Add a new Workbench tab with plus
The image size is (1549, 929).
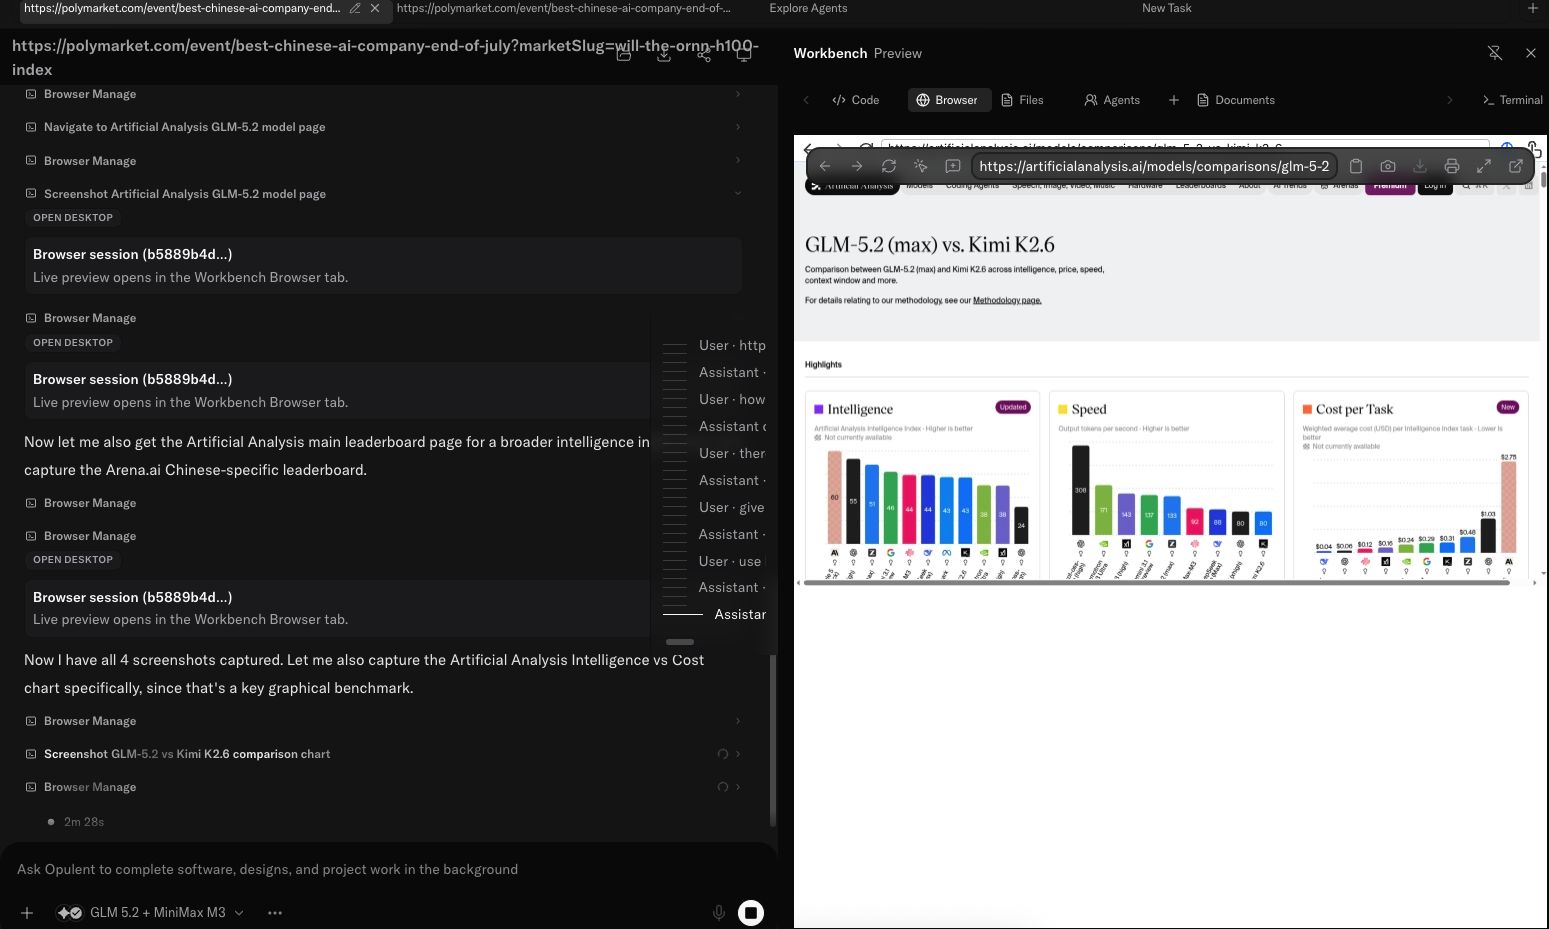(1174, 100)
